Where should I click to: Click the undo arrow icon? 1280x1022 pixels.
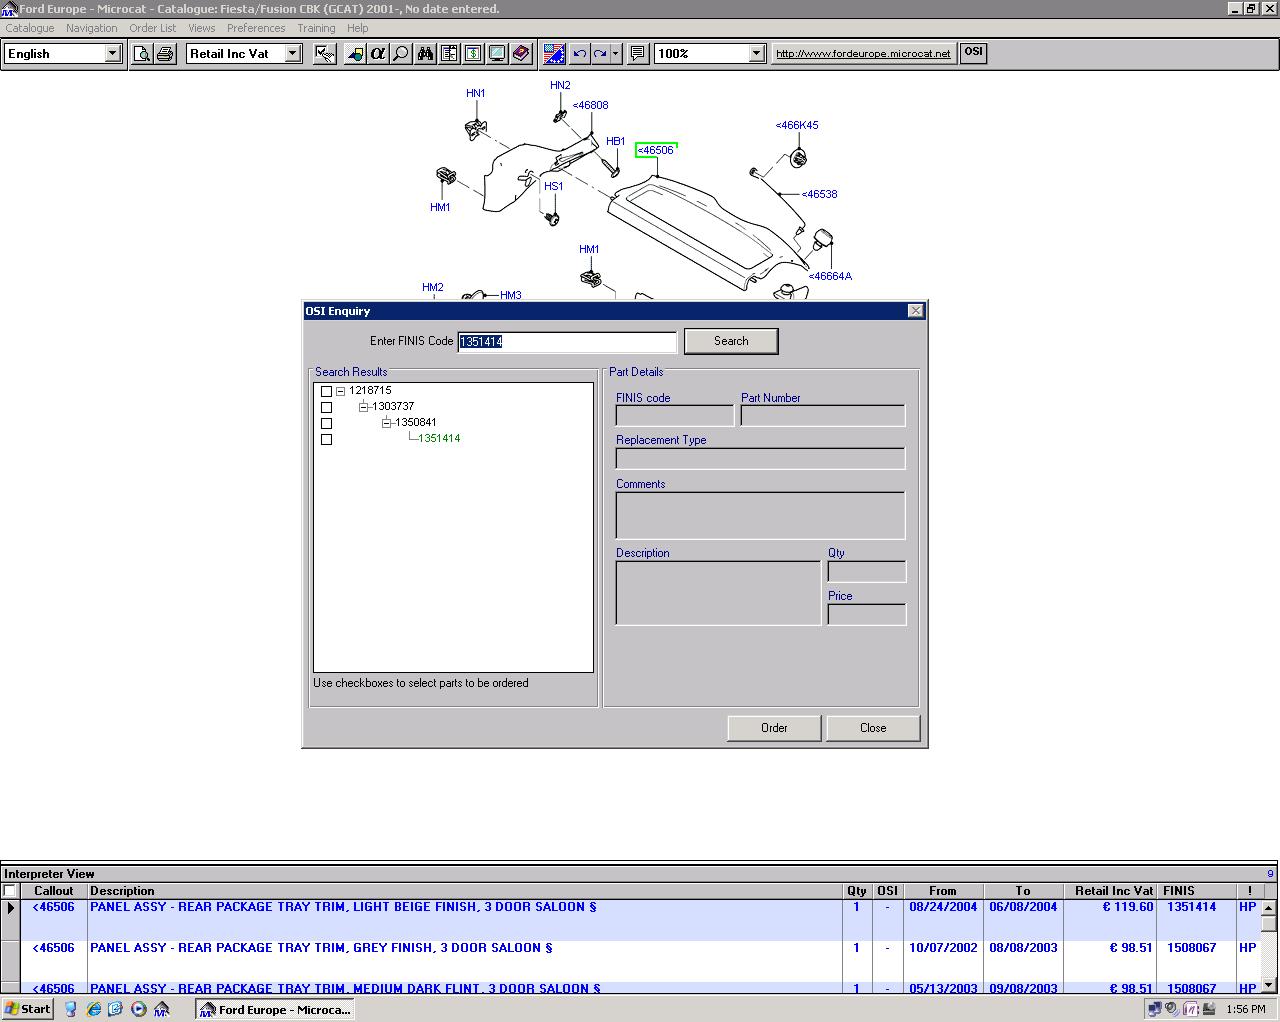pos(579,54)
